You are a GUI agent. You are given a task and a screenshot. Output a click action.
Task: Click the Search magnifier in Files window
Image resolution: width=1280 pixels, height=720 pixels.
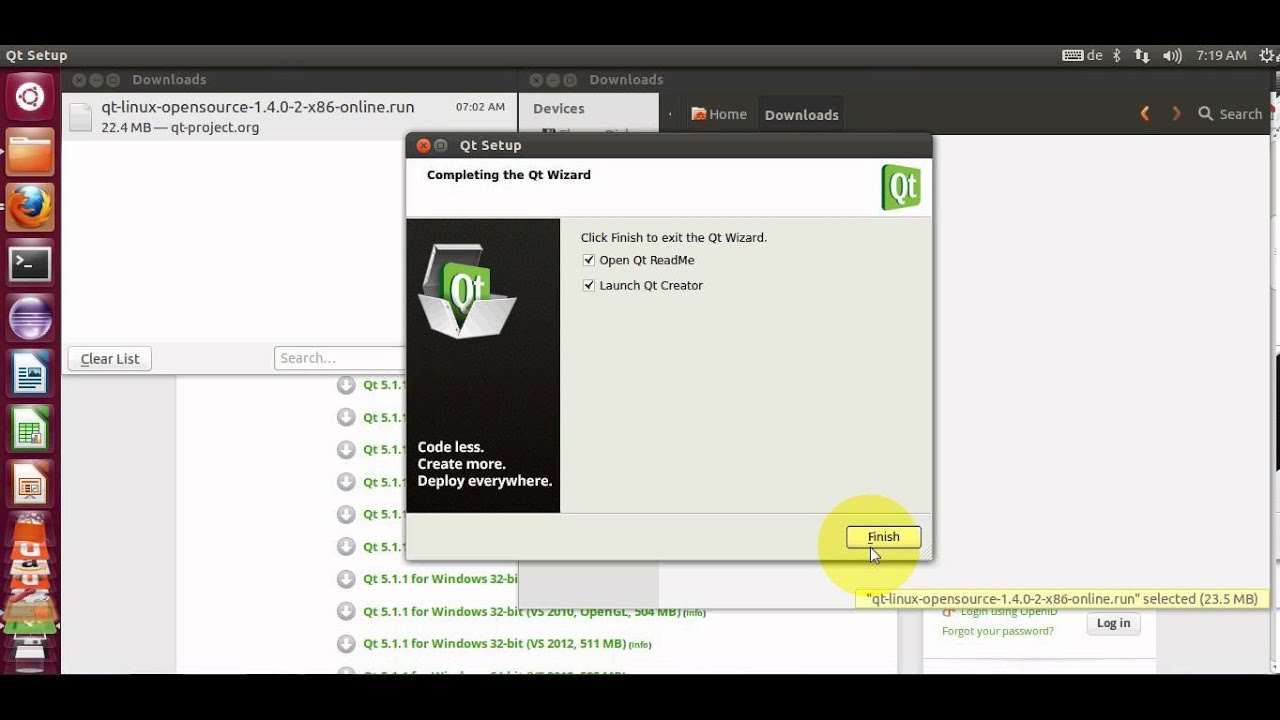1206,114
